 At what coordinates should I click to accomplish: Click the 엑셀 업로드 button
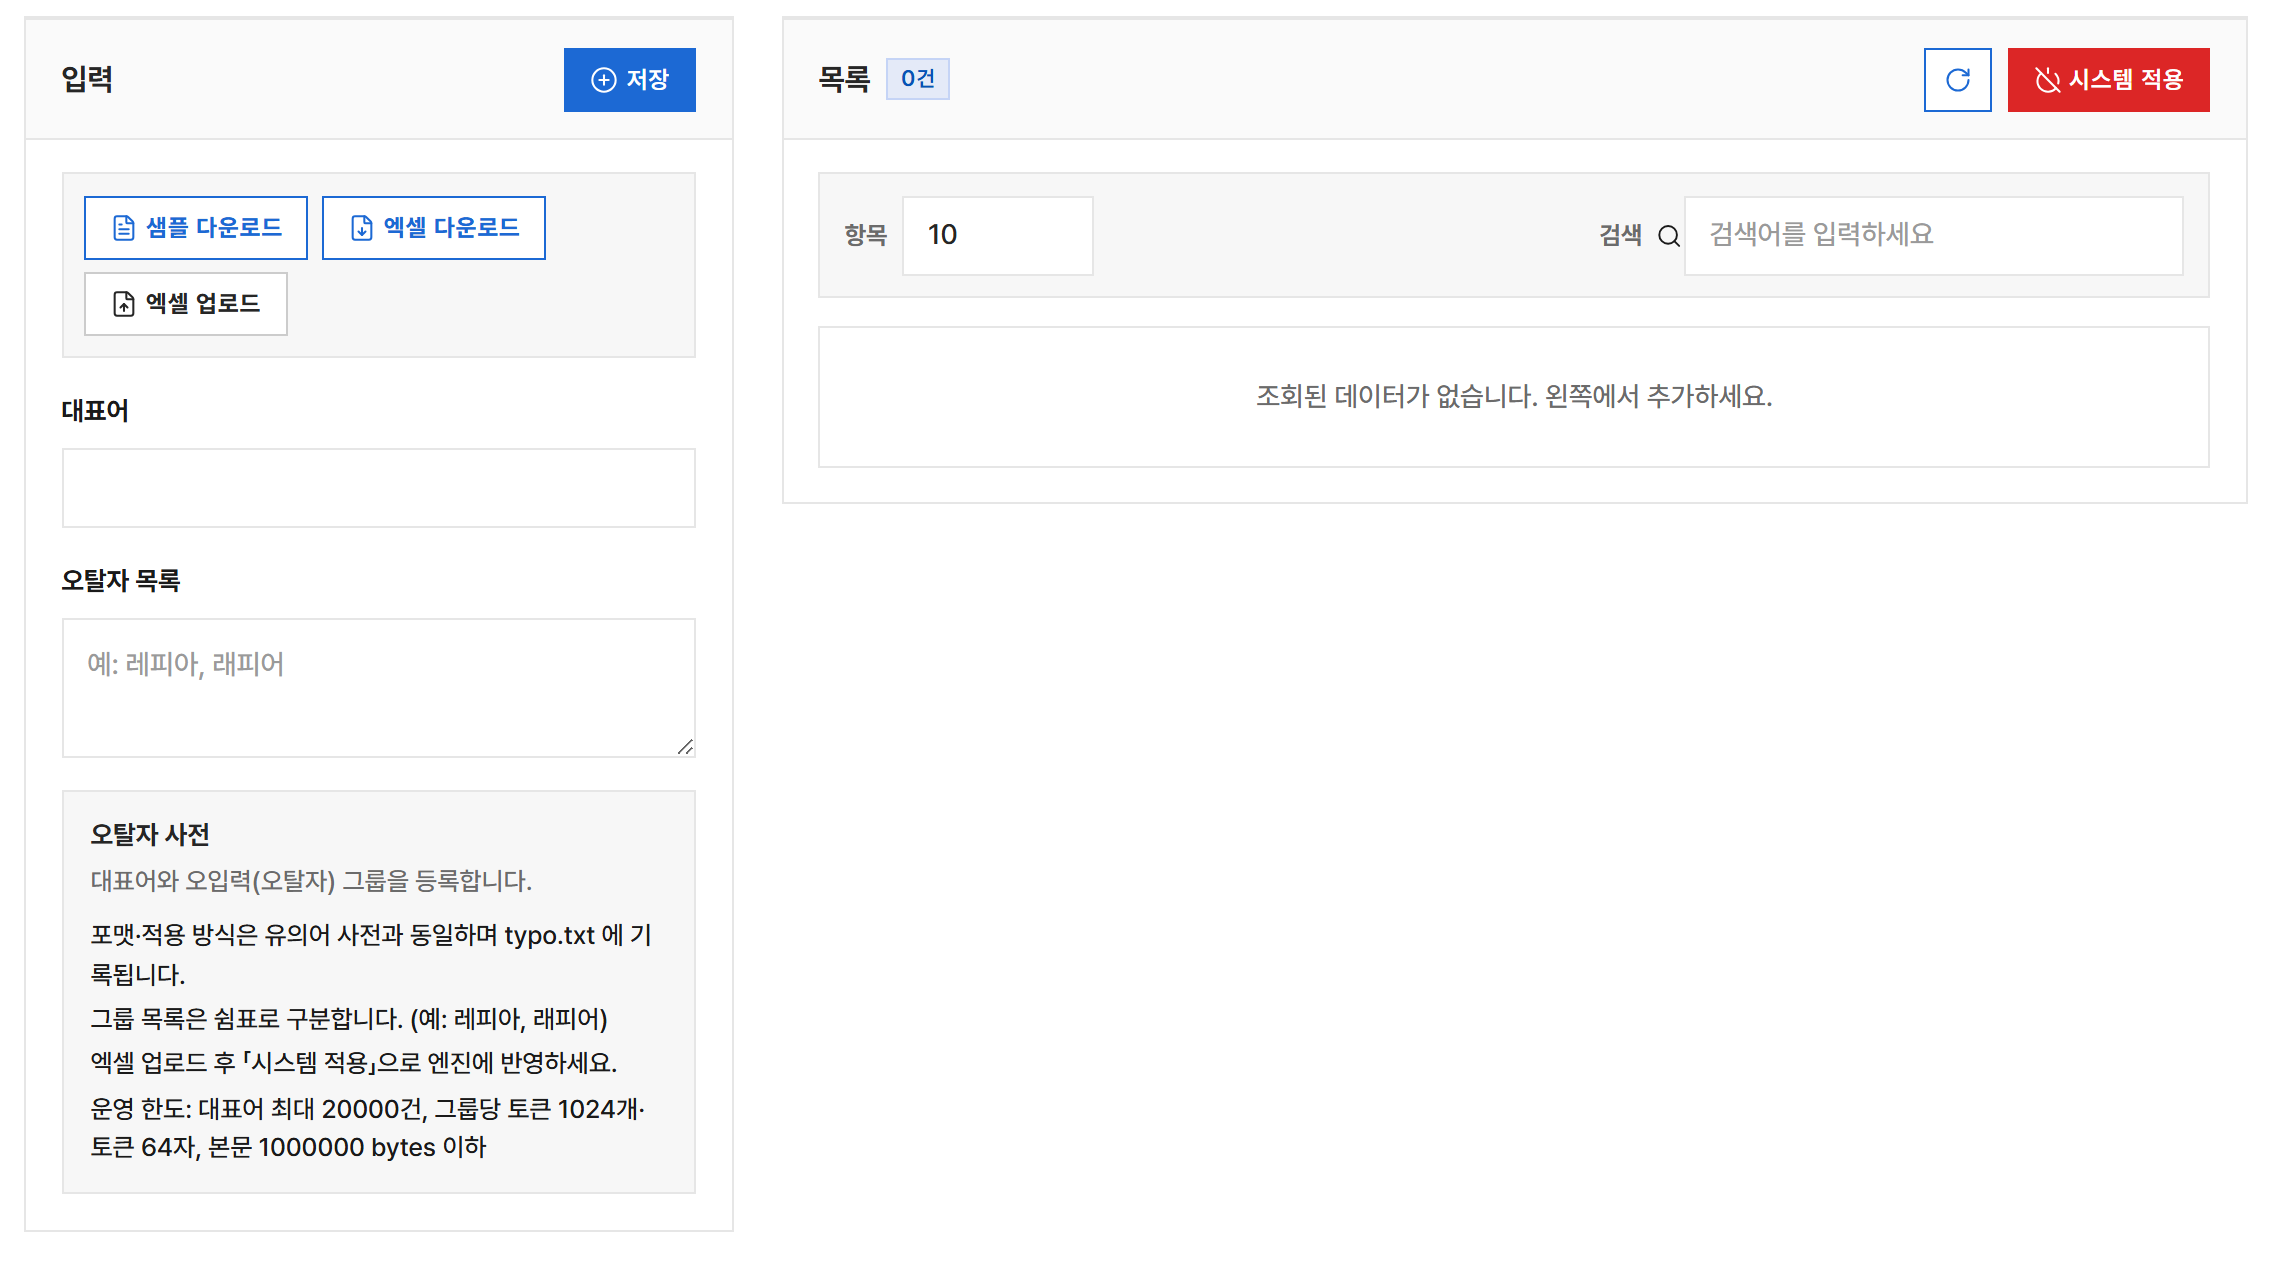(x=186, y=304)
